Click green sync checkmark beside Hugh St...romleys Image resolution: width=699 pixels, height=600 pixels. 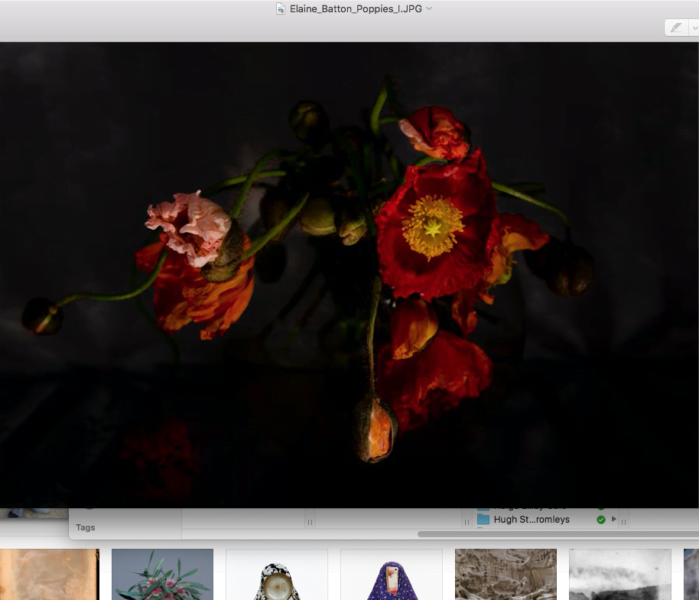(600, 520)
